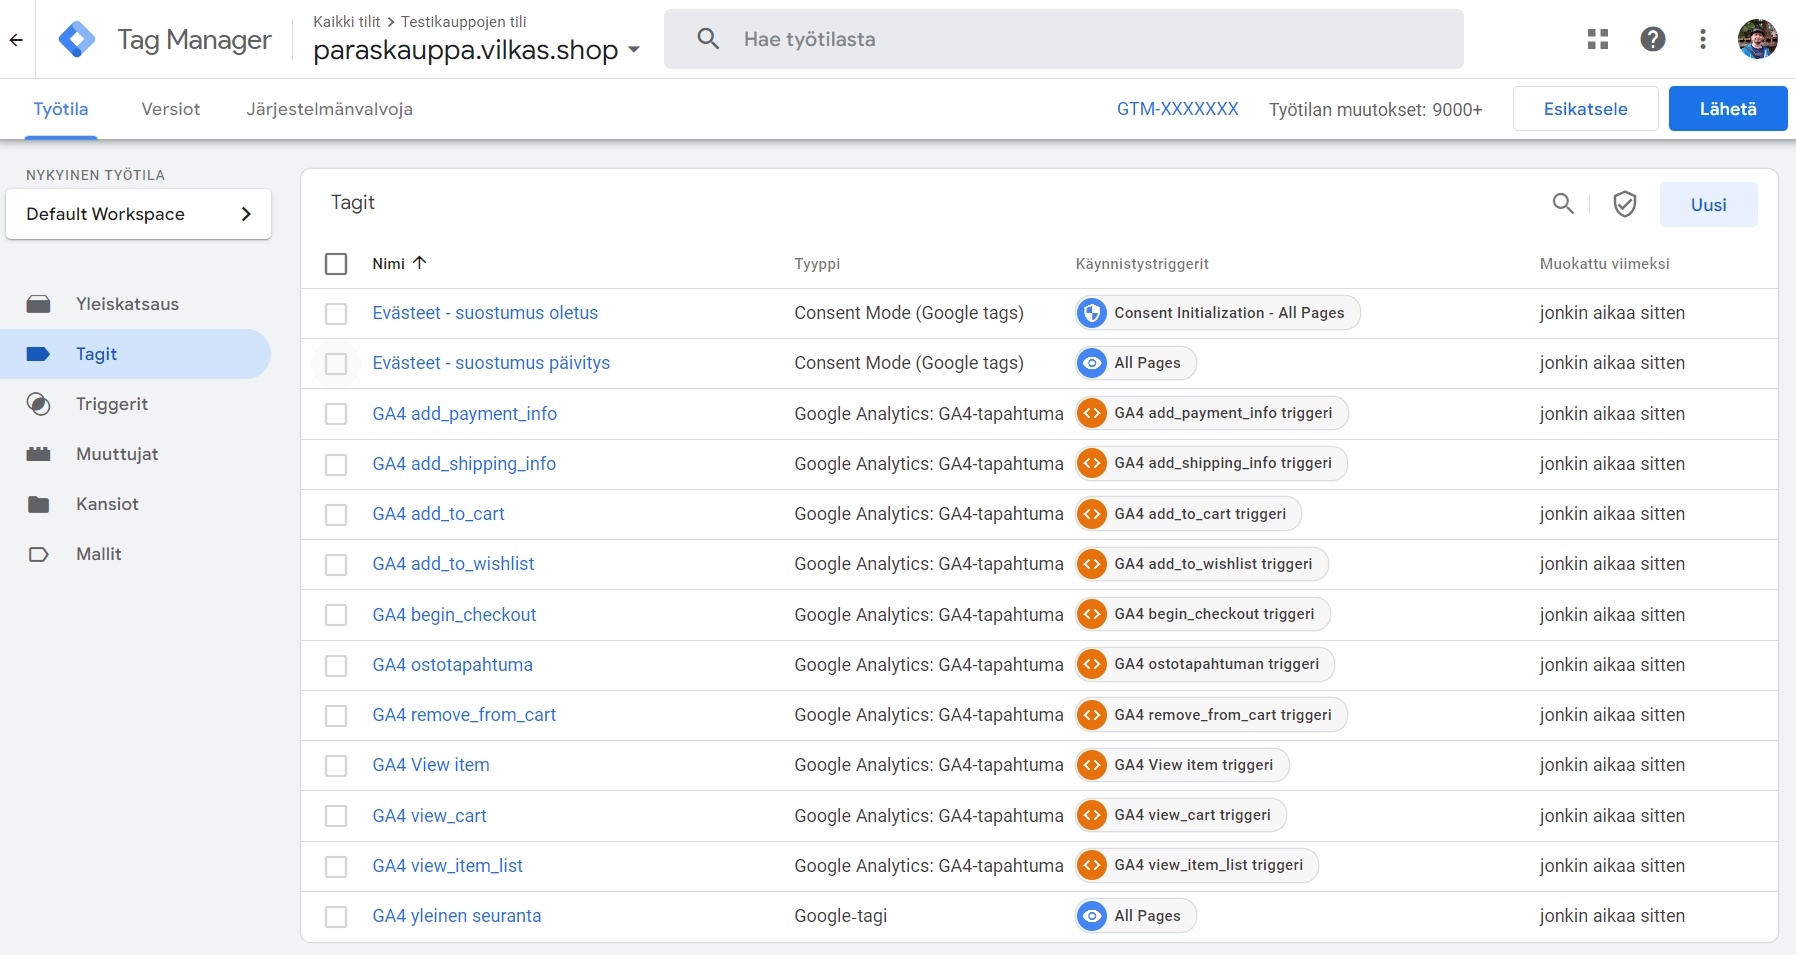
Task: Click the Triggerit sidebar icon
Action: pos(39,404)
